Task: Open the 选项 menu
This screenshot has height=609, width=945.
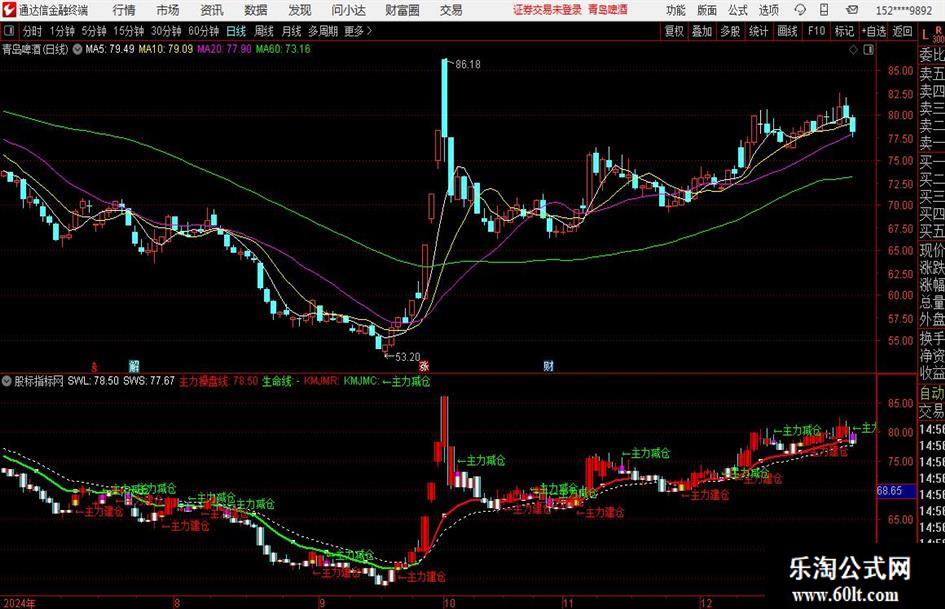Action: point(769,10)
